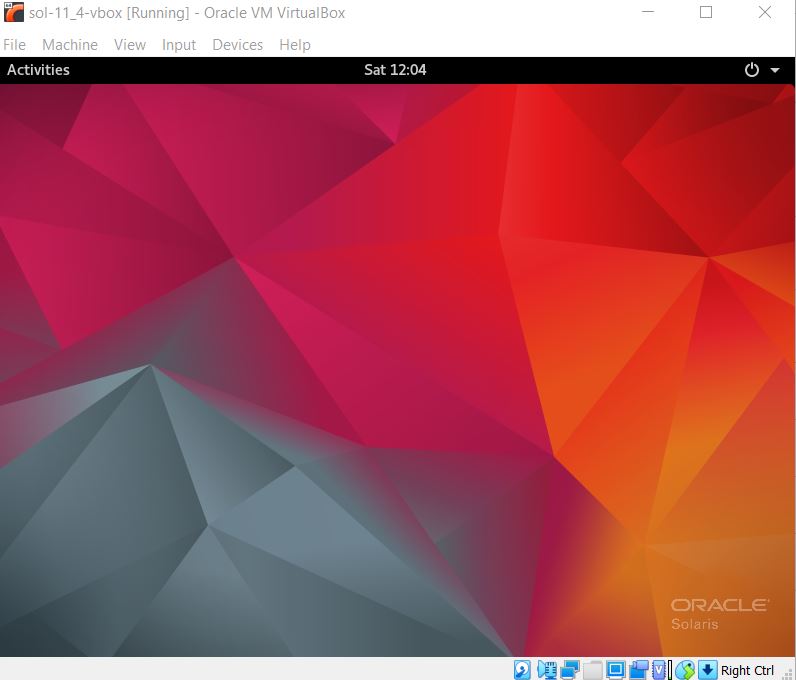Toggle mouse integration status icon
Screen dimensions: 796x680
pos(685,670)
